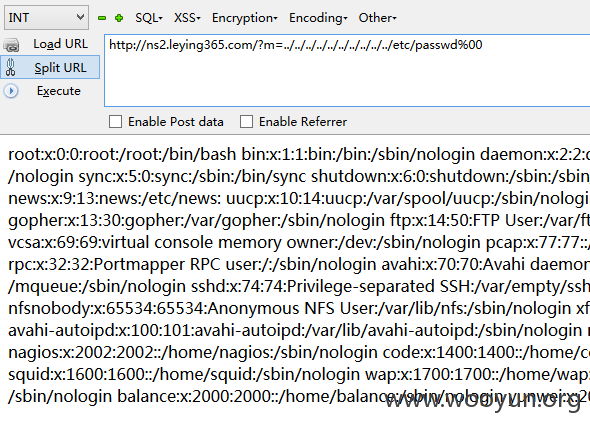590x428 pixels.
Task: Click the text line starting with 'nfsnobody:x:65534'
Action: (299, 308)
